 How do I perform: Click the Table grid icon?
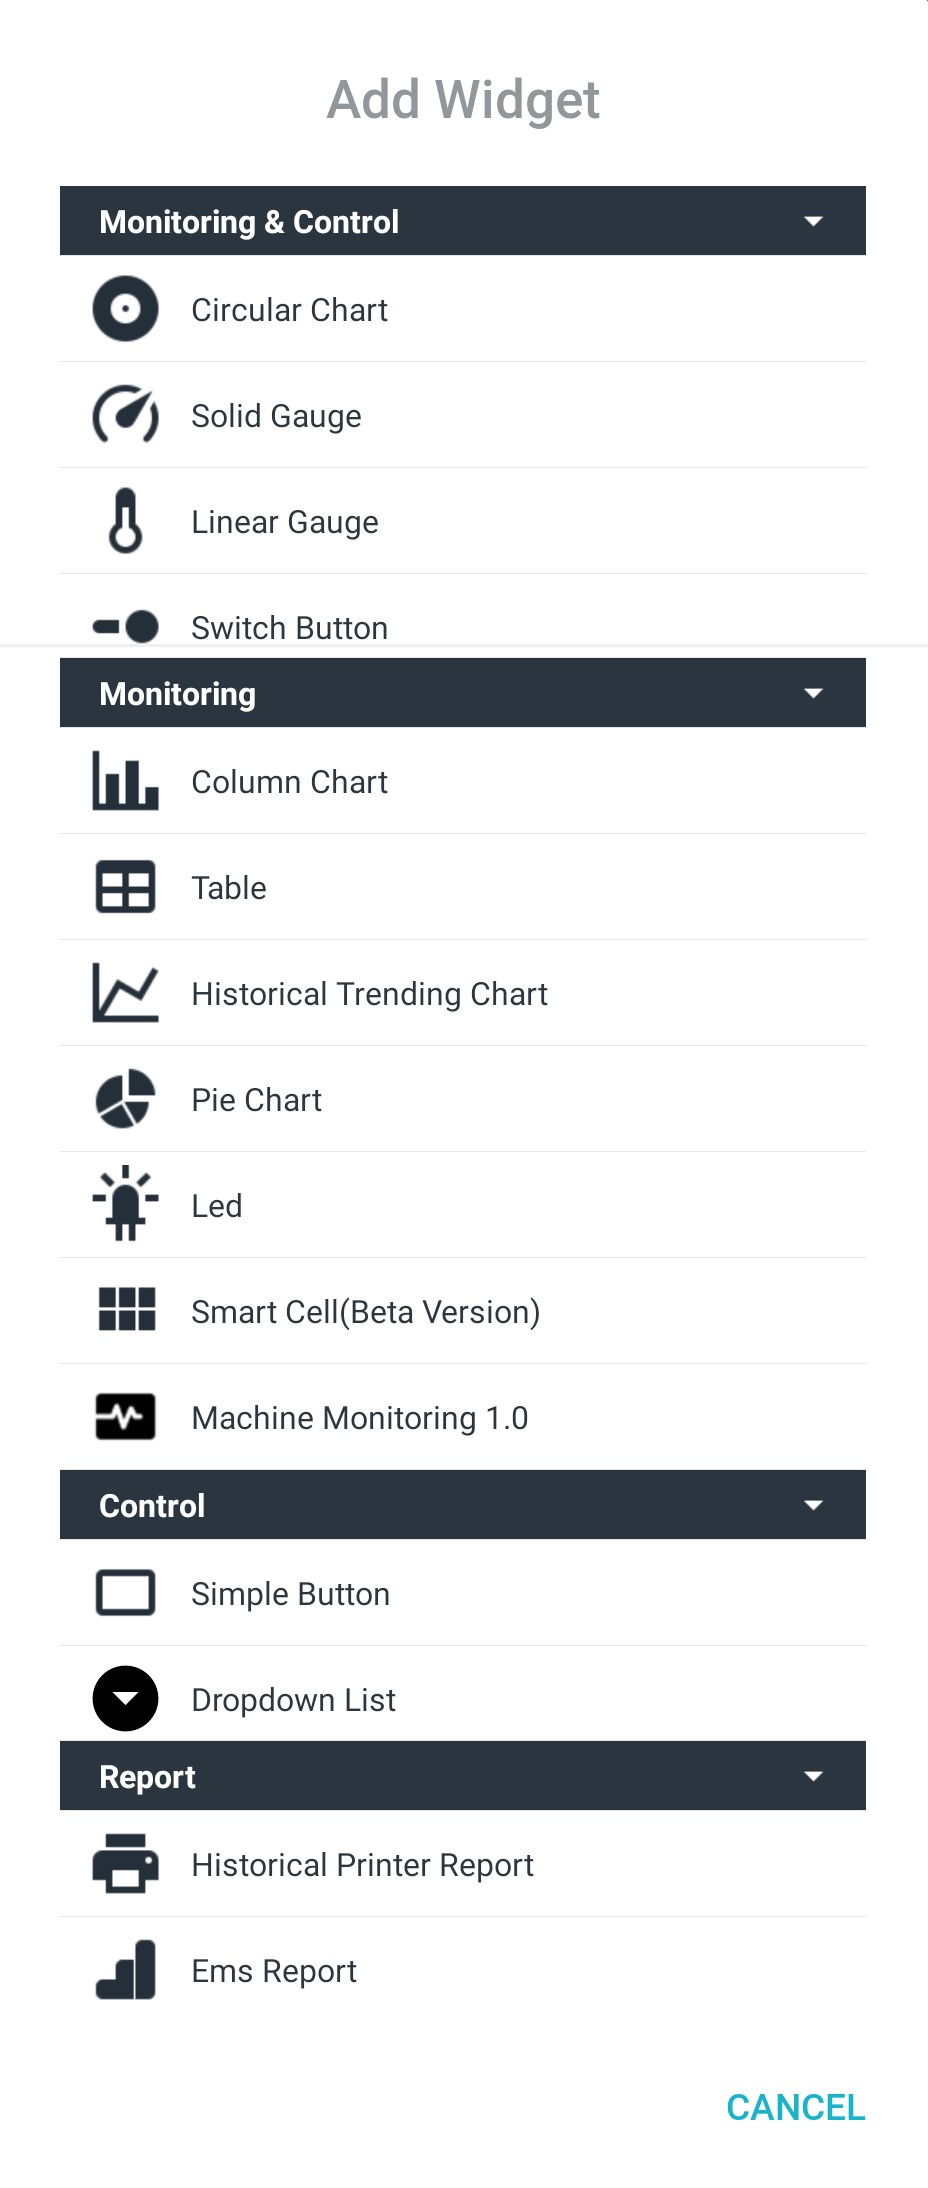point(125,887)
